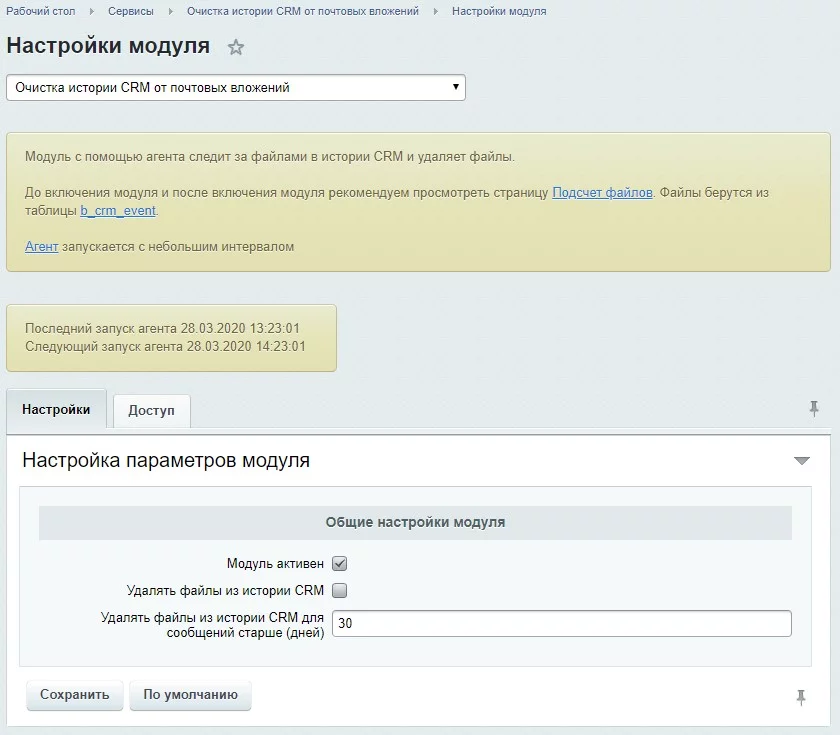
Task: Navigate to 'Сервисы' breadcrumb
Action: coord(131,11)
